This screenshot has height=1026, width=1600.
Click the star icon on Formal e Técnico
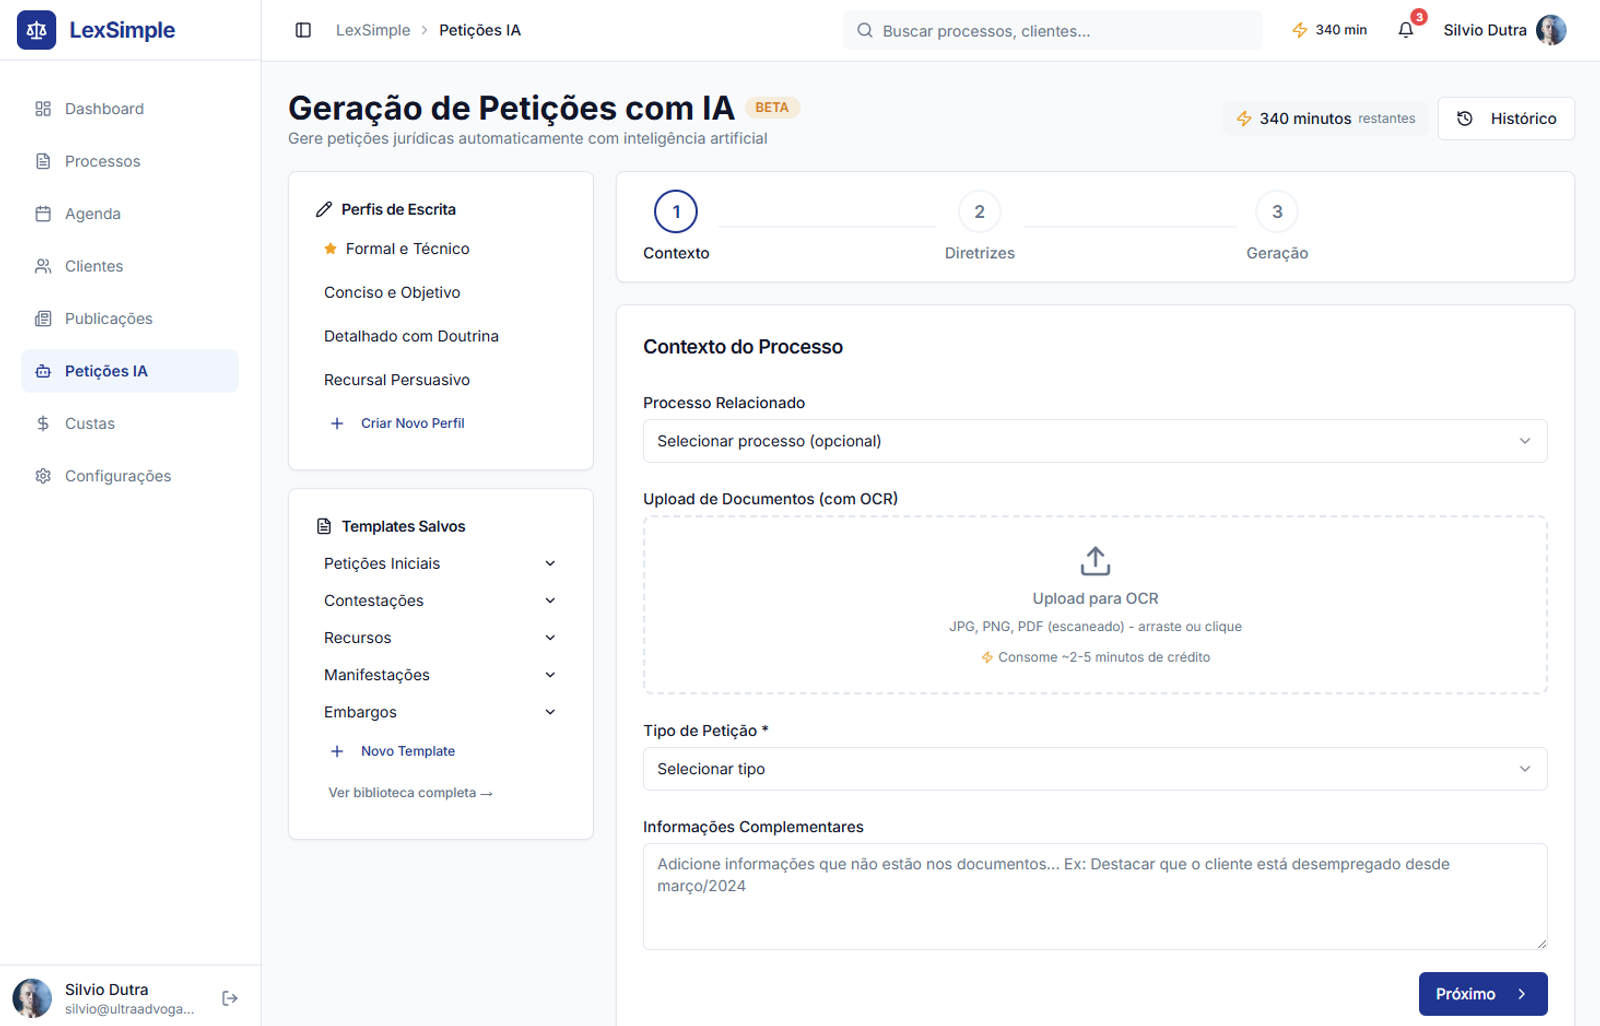(330, 249)
